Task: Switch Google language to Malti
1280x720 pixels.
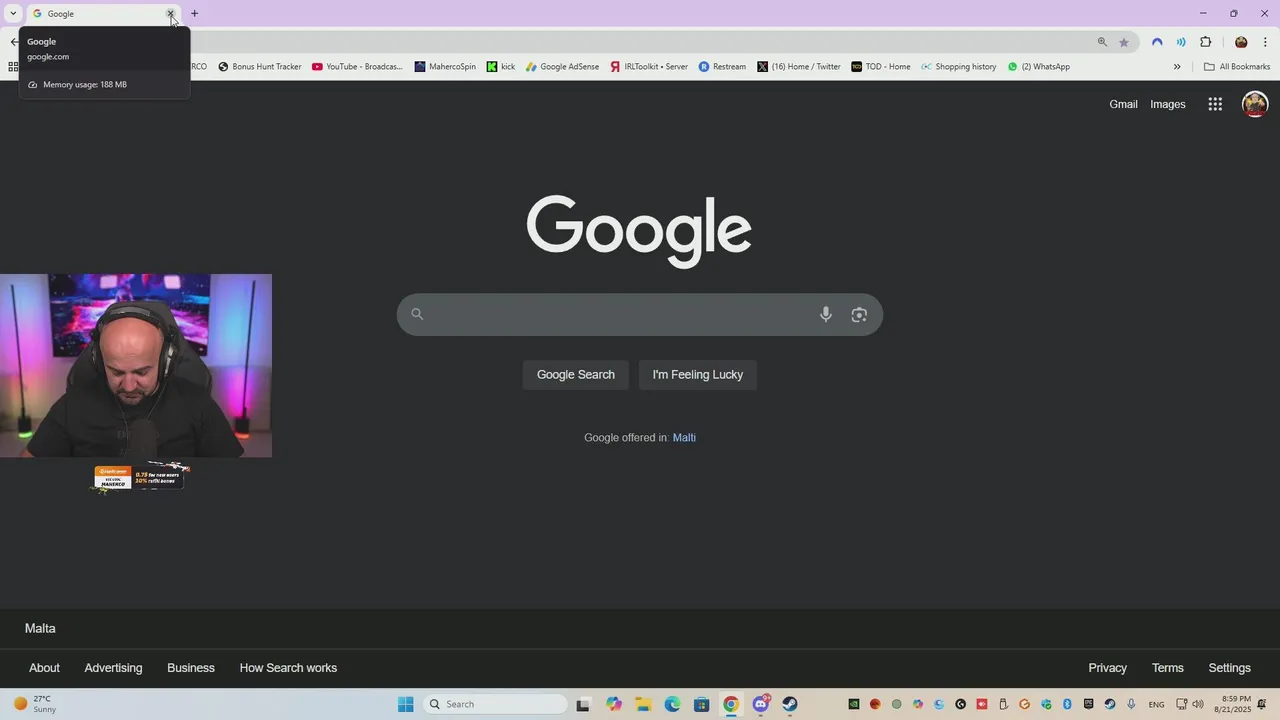Action: pyautogui.click(x=684, y=438)
